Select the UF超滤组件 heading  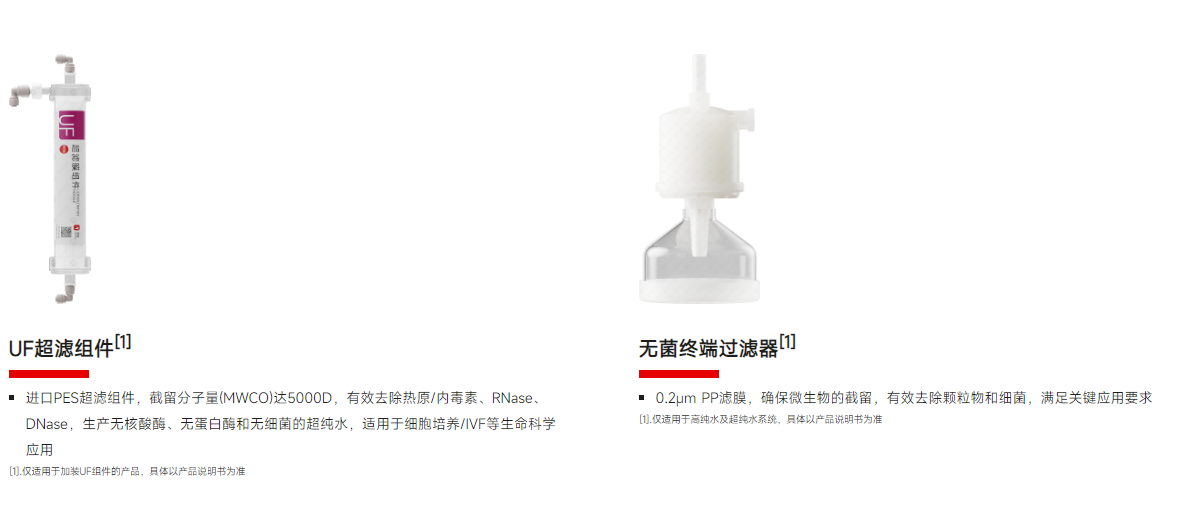point(62,349)
